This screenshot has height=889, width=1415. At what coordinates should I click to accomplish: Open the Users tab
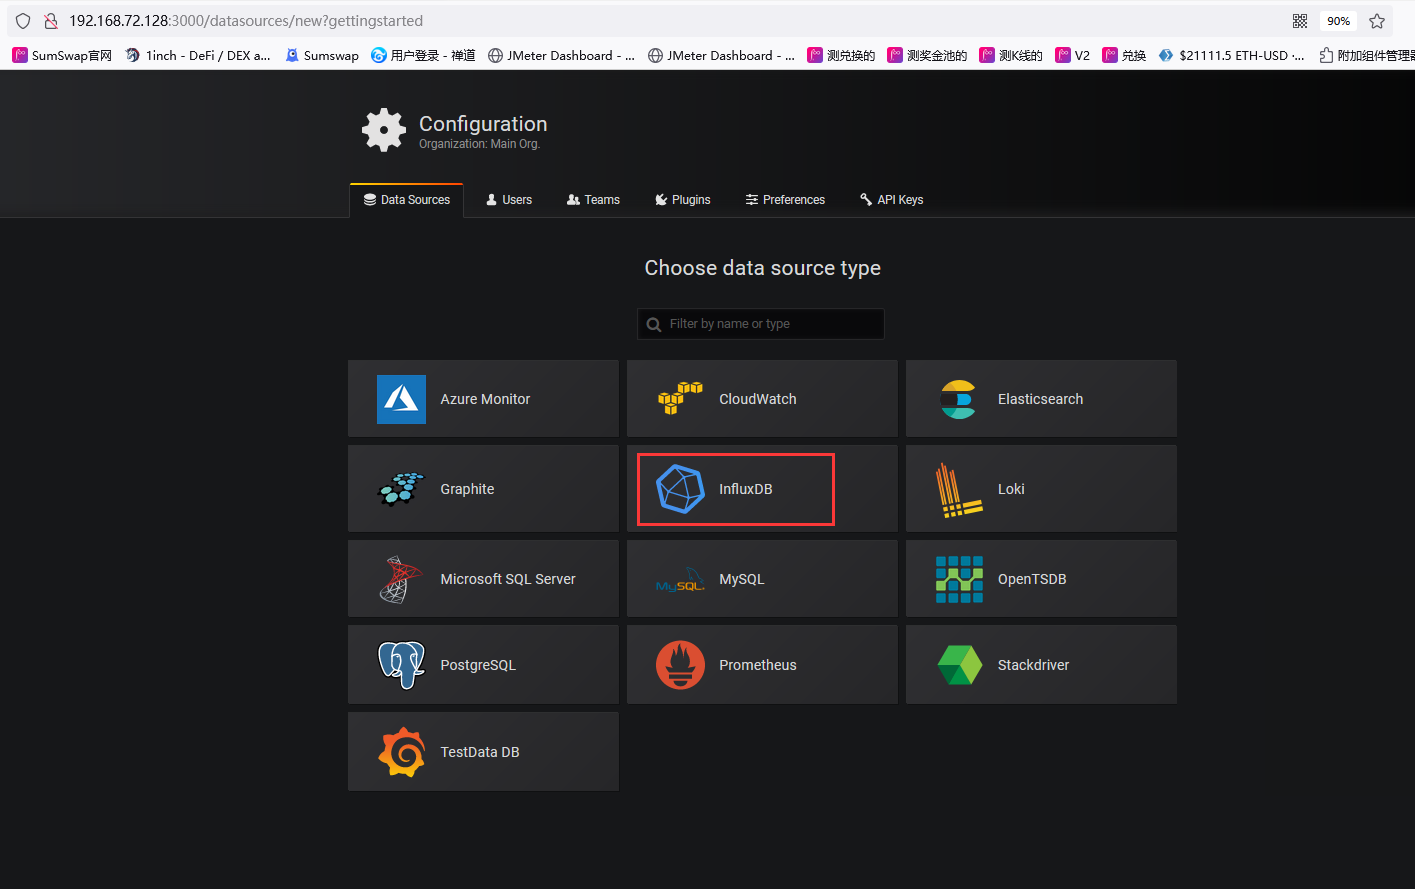click(x=509, y=200)
